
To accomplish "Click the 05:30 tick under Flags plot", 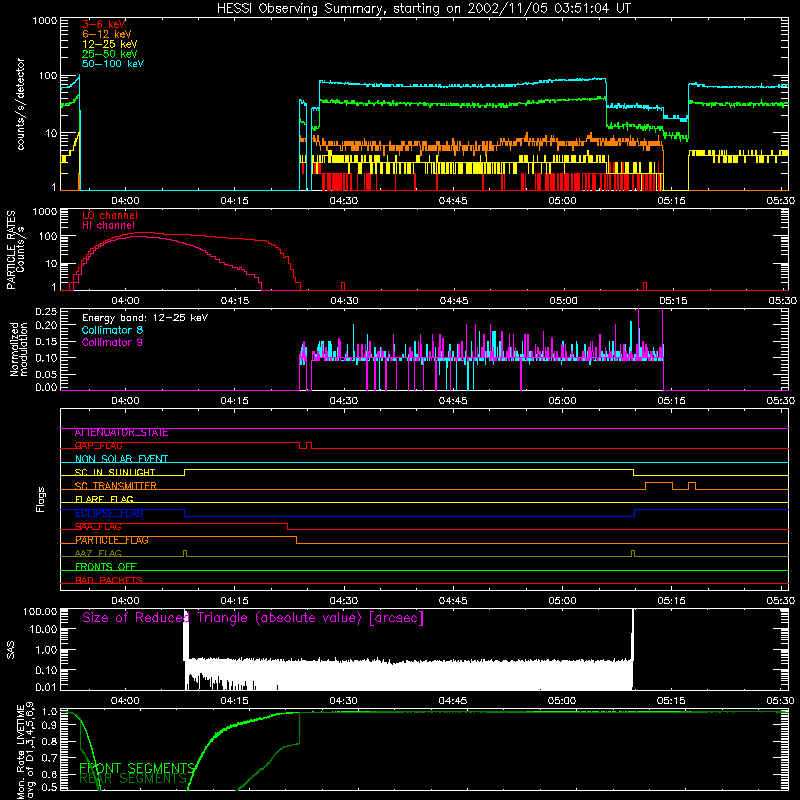I will click(781, 601).
